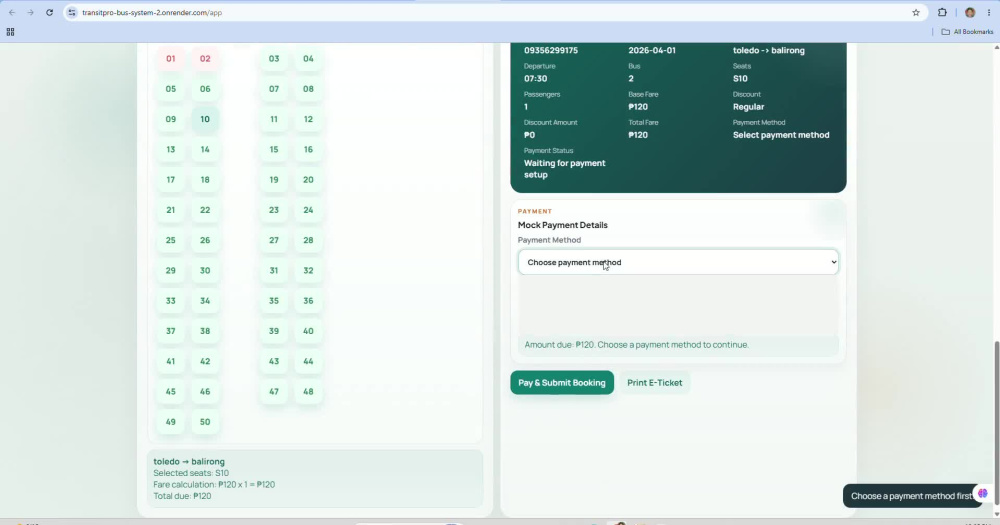1000x525 pixels.
Task: Select seat 04
Action: 308,59
